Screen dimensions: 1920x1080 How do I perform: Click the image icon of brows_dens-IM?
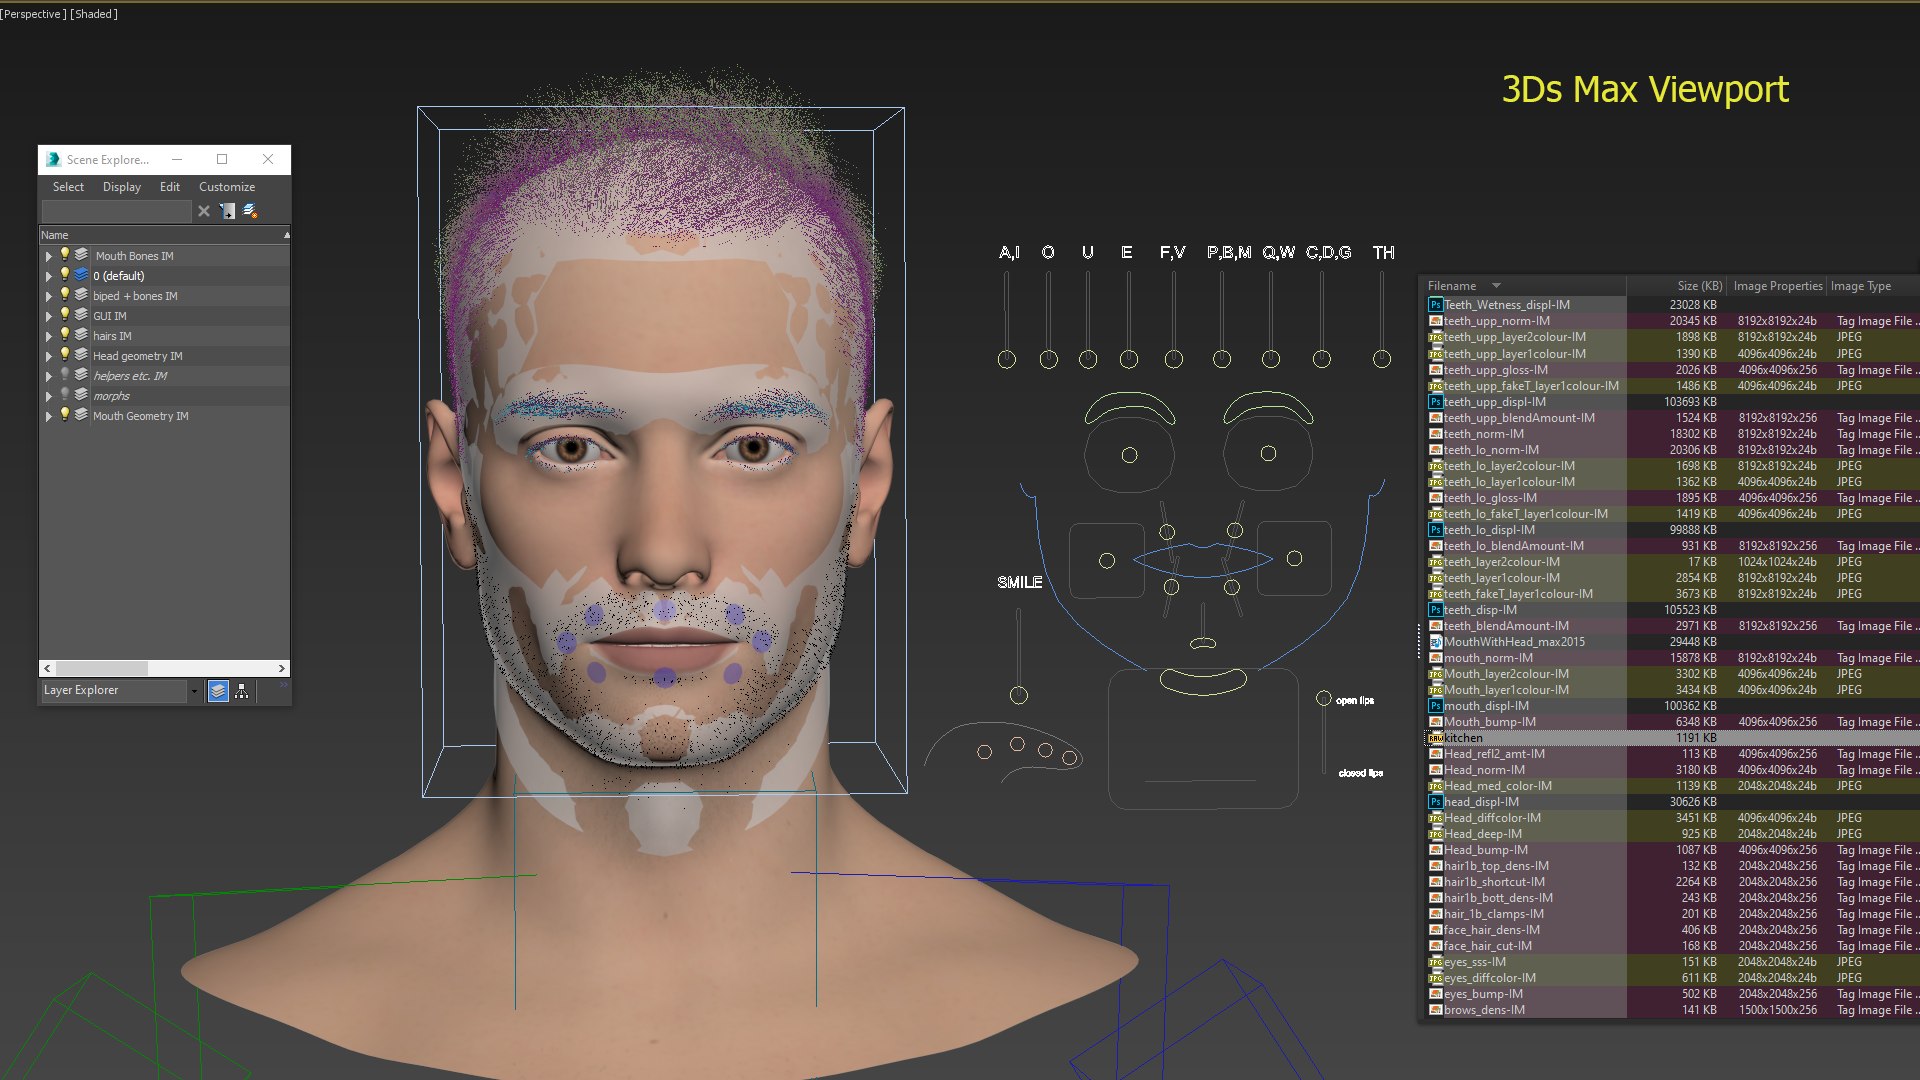coord(1435,1010)
